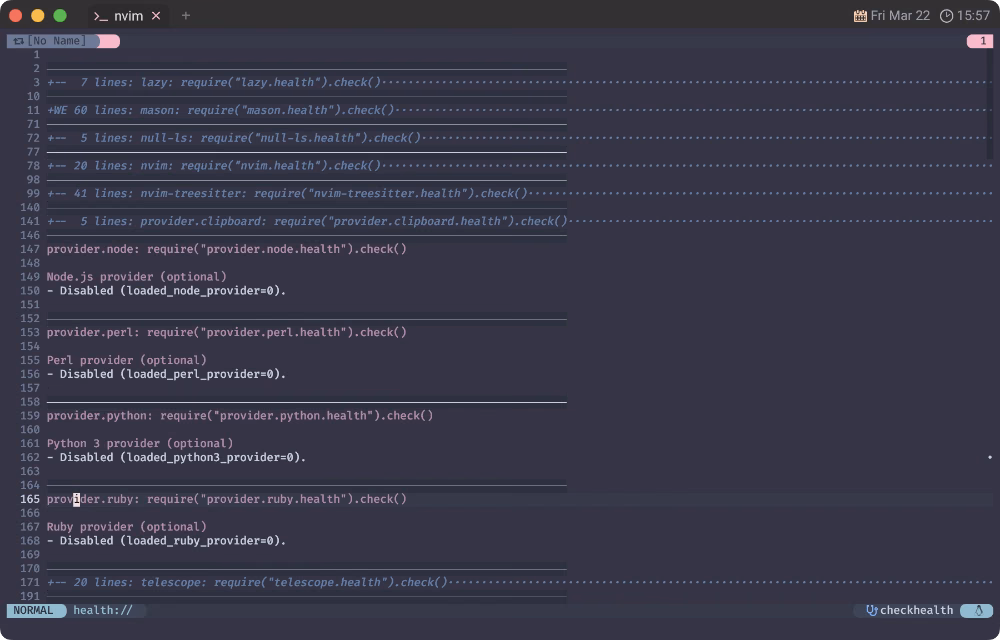Image resolution: width=1000 pixels, height=640 pixels.
Task: Click the provider.python heading line
Action: pos(240,416)
